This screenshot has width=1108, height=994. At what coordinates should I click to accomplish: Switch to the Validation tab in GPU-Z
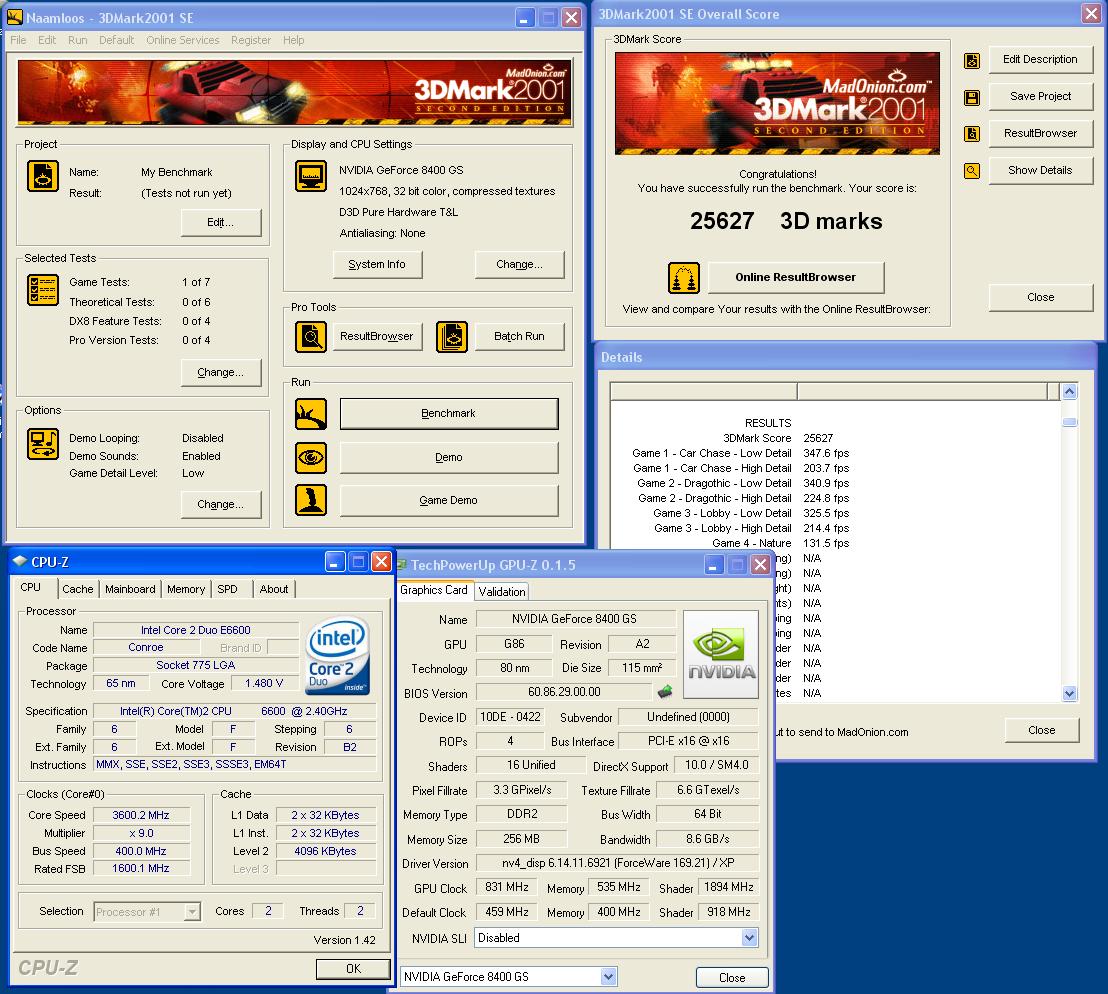click(x=502, y=591)
